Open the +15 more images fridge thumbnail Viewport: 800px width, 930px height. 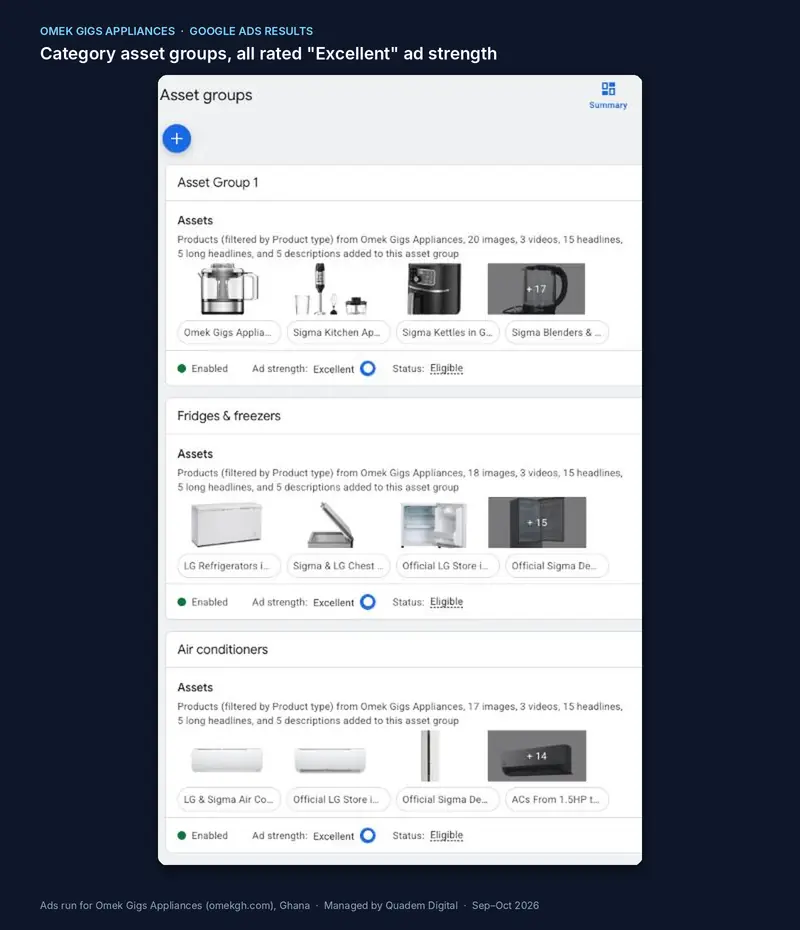tap(537, 523)
